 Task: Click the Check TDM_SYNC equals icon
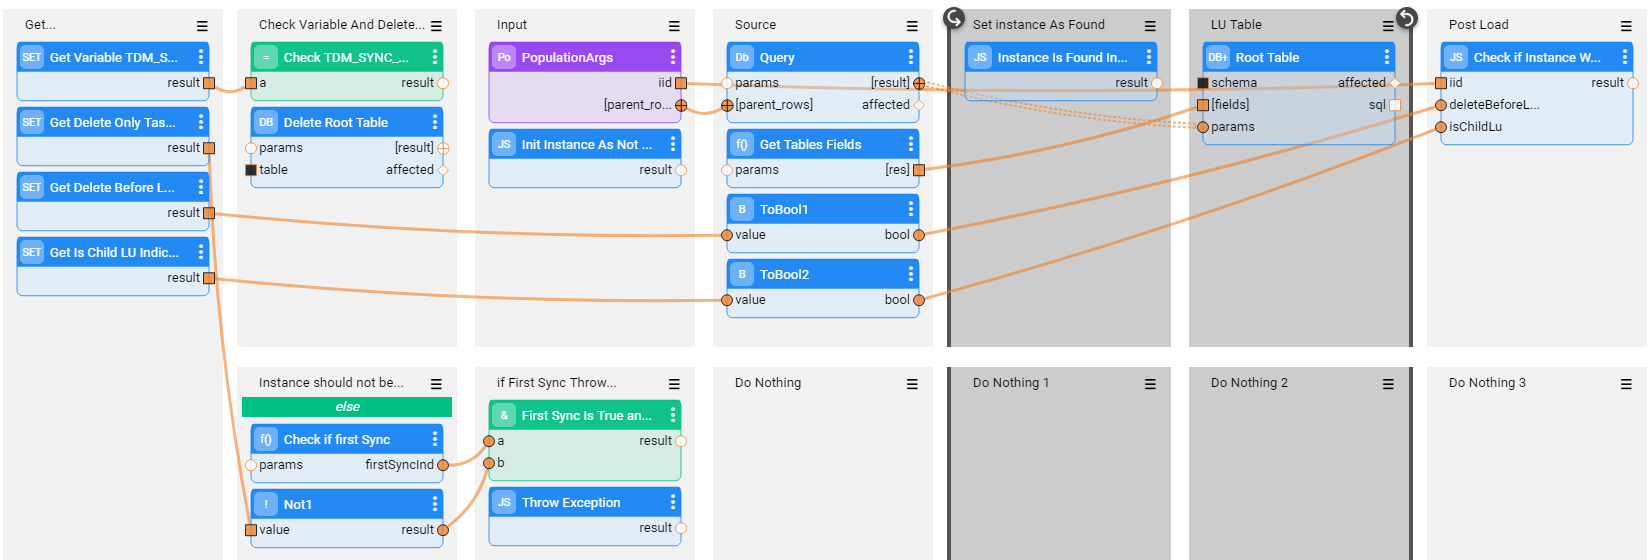tap(266, 57)
